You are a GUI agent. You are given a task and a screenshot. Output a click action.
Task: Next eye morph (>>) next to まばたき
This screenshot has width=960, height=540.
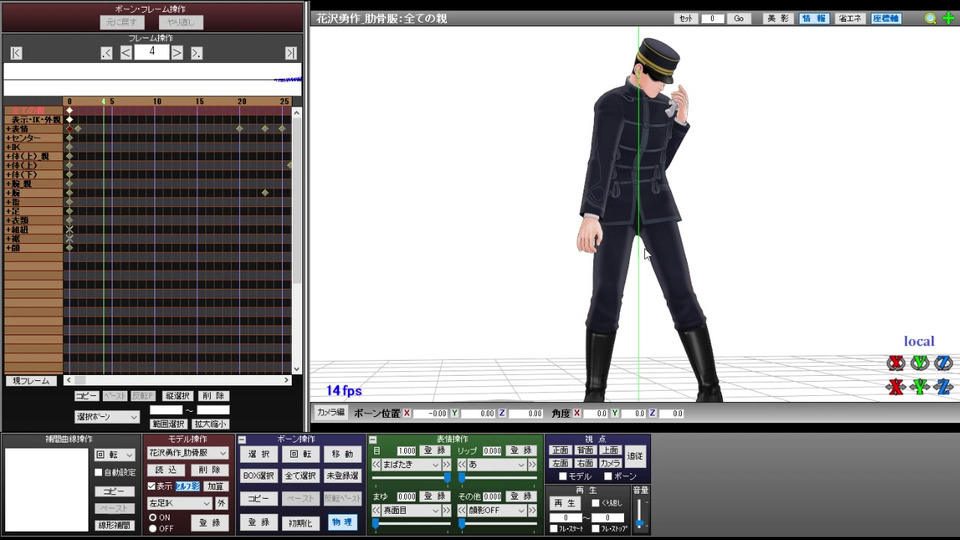446,465
